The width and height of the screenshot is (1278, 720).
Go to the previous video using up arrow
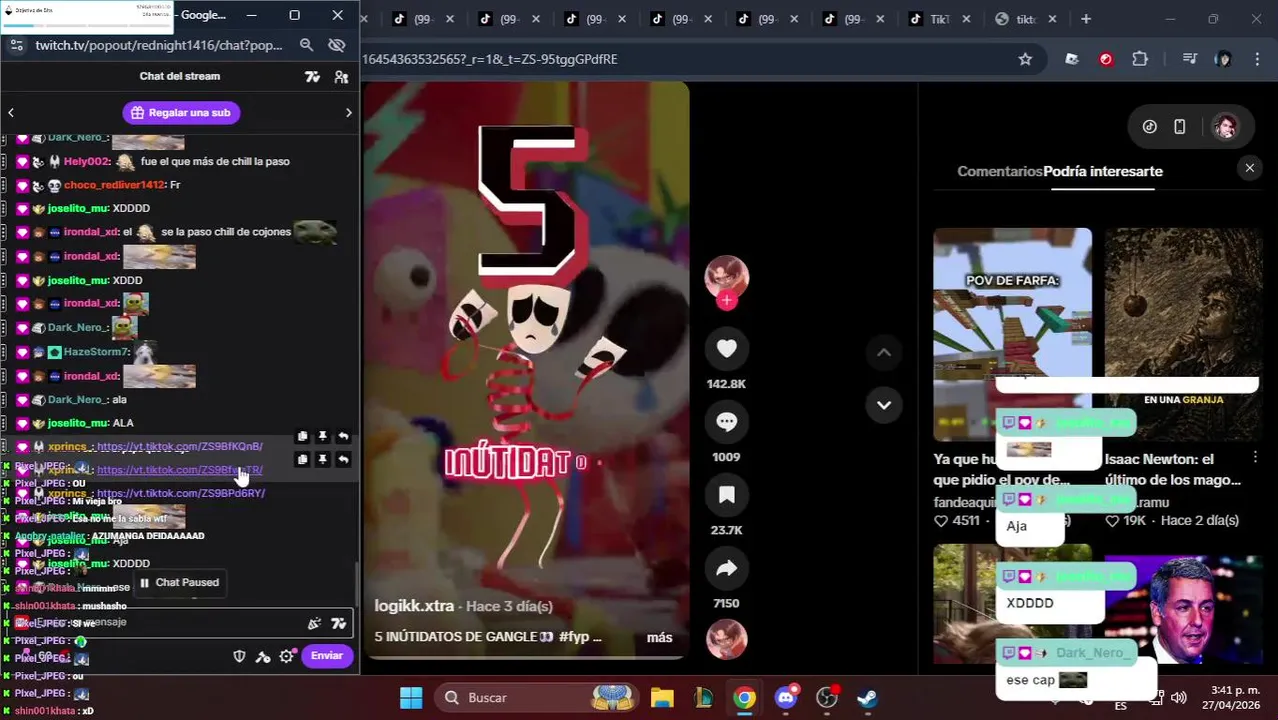coord(884,352)
